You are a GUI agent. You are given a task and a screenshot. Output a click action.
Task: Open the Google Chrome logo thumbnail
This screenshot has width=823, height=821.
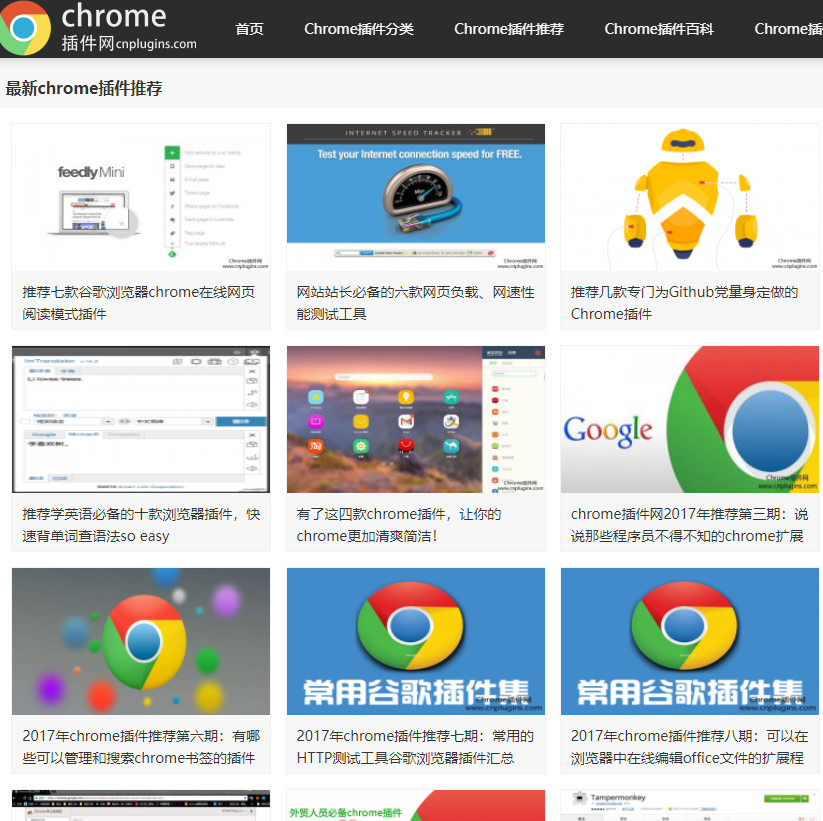point(690,419)
